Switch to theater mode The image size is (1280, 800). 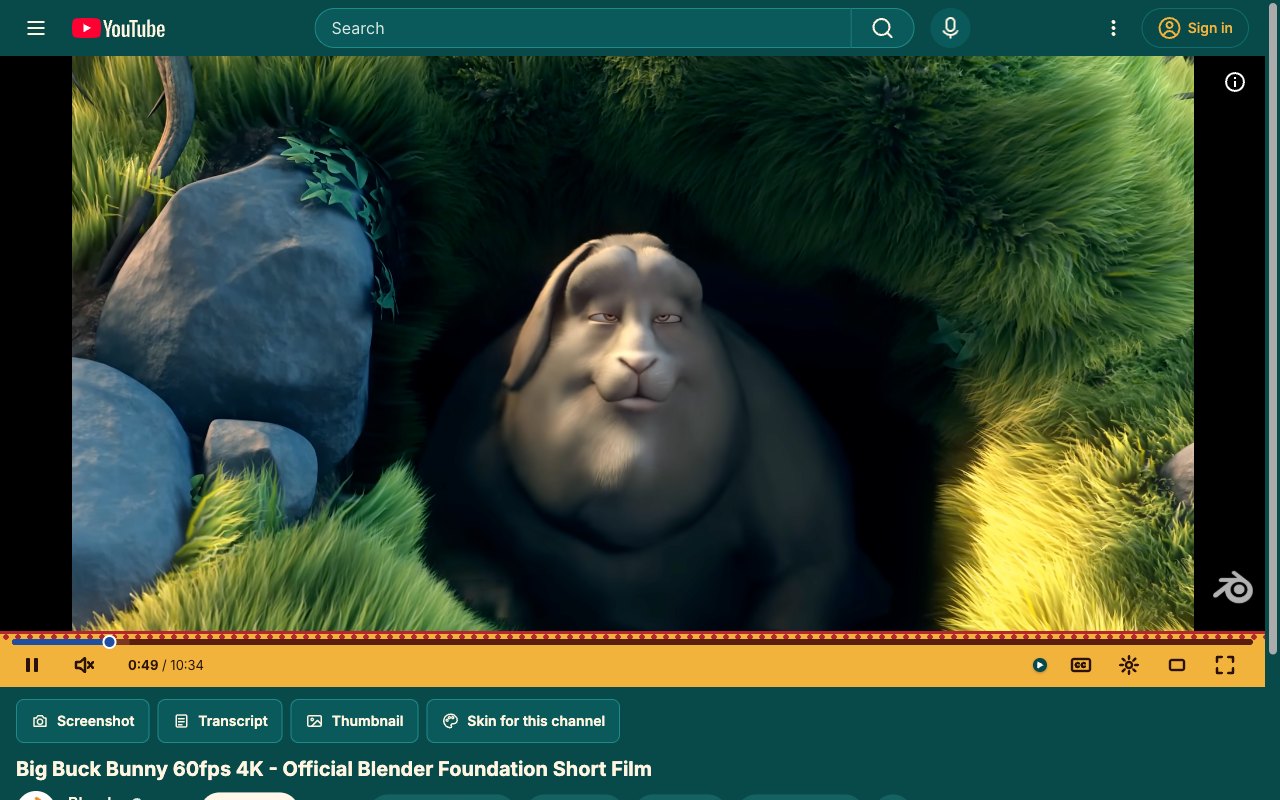point(1177,665)
